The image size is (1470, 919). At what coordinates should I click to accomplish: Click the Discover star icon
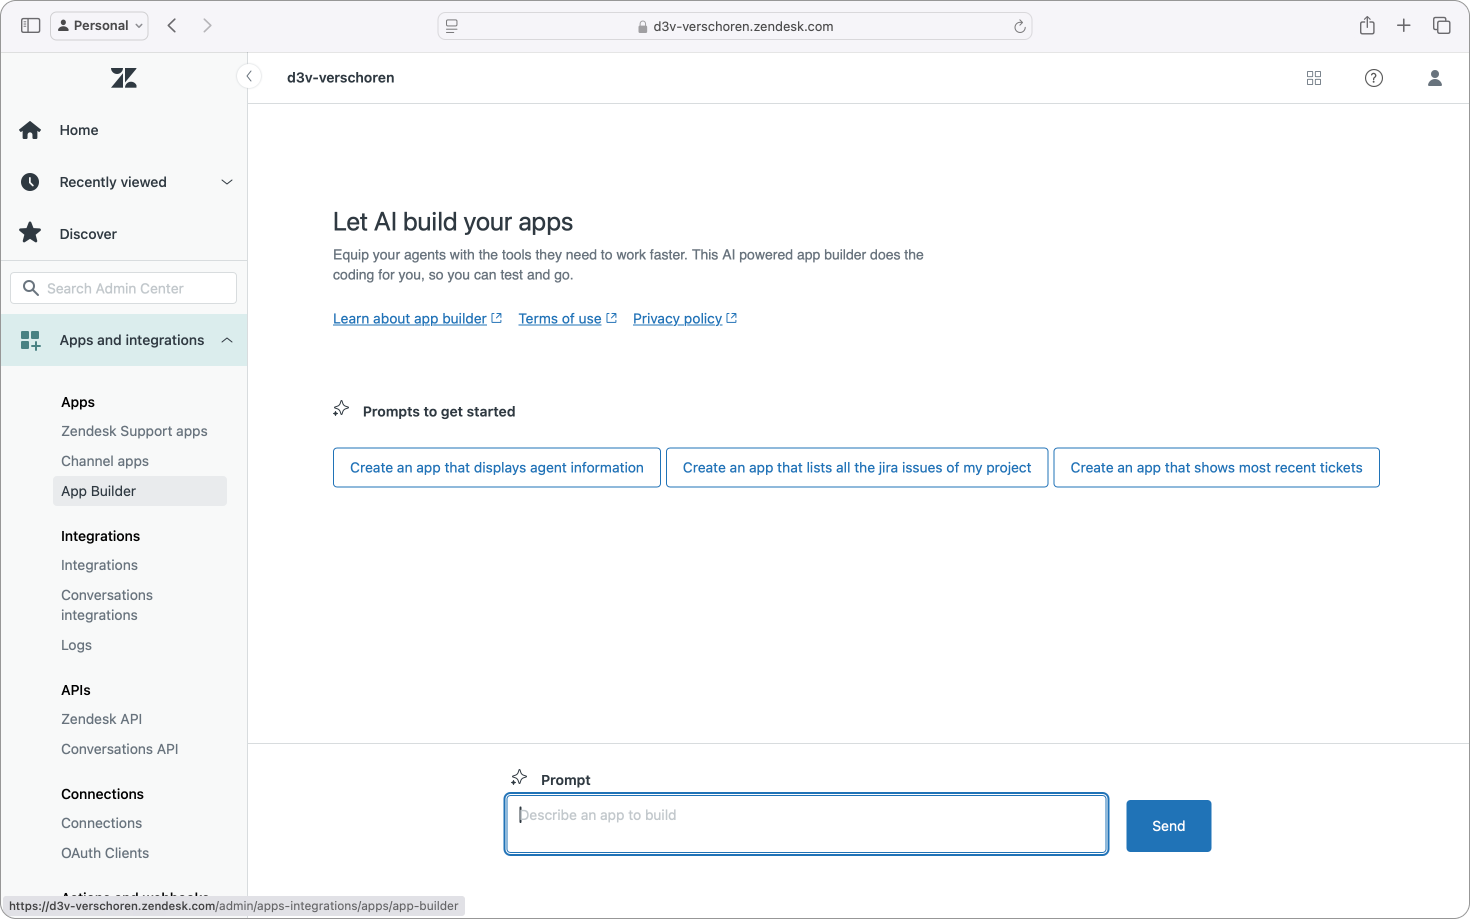30,233
